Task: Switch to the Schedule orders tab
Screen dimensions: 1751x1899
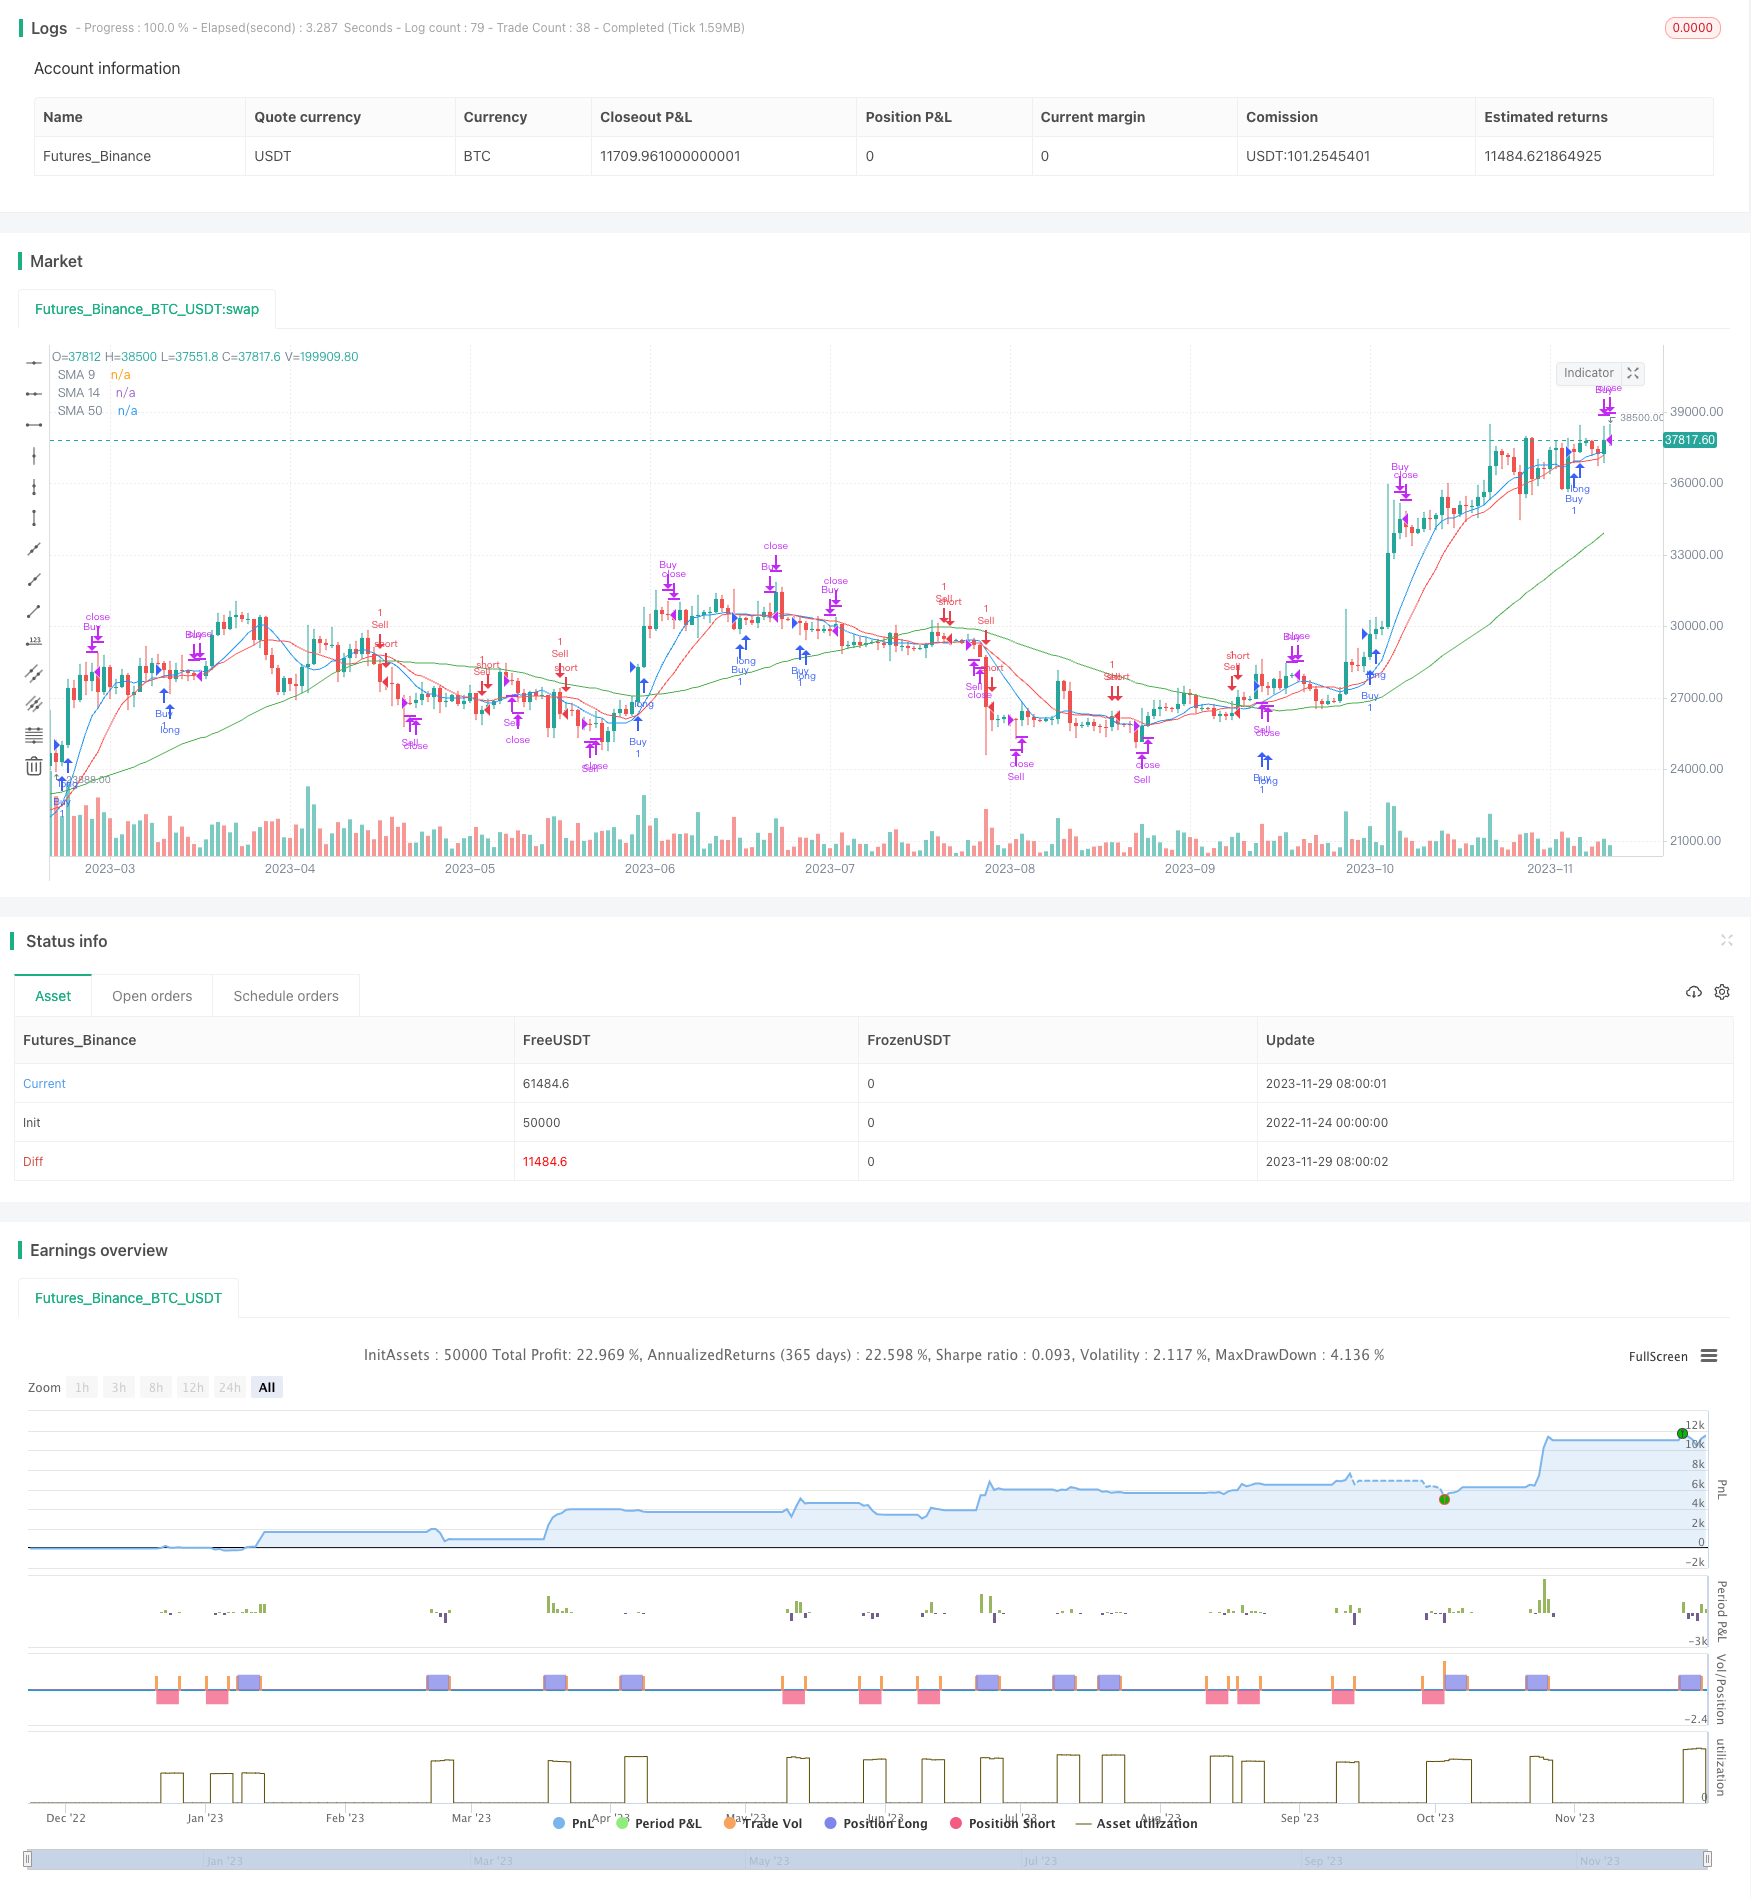Action: tap(286, 996)
